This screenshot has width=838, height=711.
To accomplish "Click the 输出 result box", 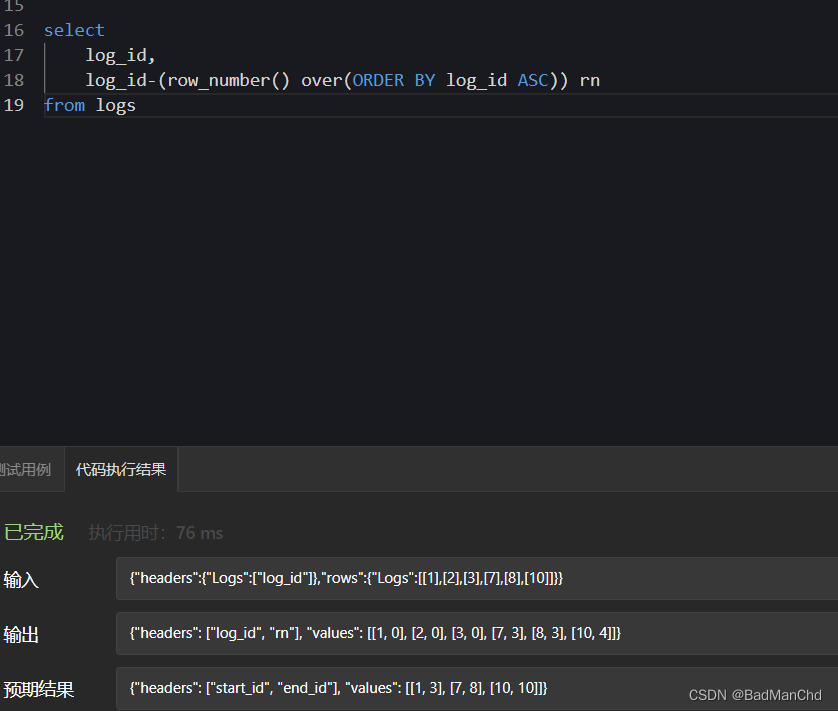I will (477, 633).
